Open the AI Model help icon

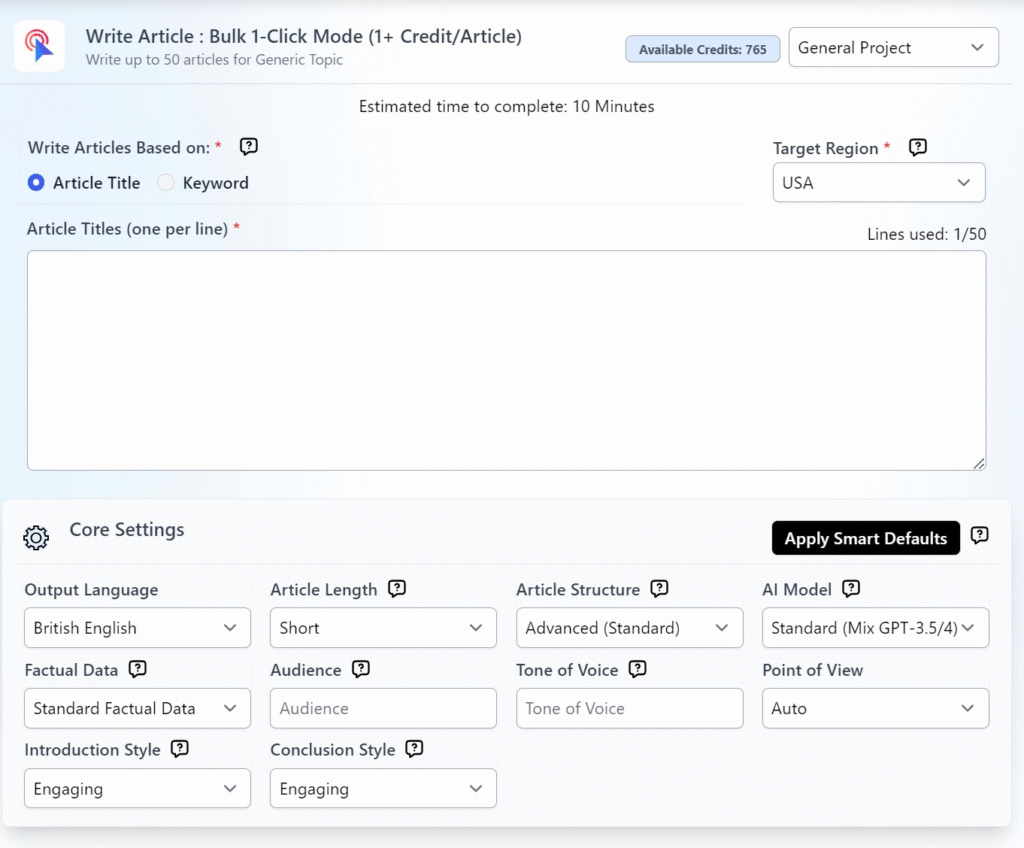pyautogui.click(x=850, y=589)
